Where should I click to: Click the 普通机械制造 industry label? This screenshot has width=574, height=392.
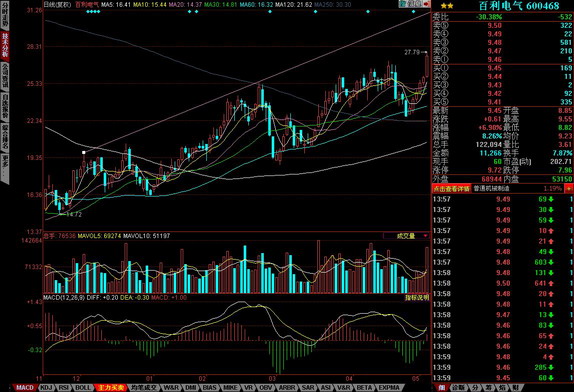point(491,189)
